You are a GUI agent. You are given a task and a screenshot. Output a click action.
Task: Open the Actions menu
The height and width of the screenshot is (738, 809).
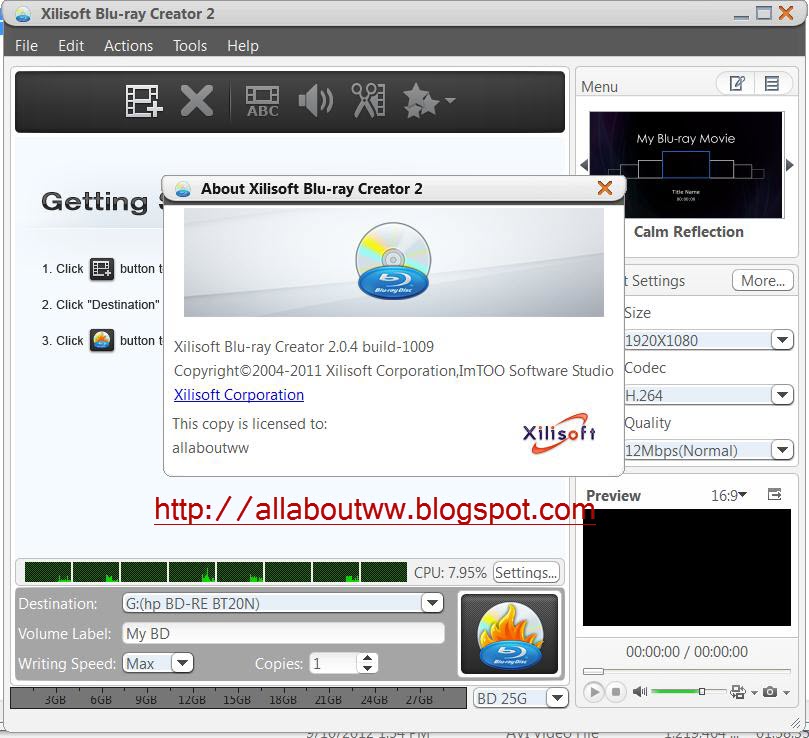coord(128,46)
